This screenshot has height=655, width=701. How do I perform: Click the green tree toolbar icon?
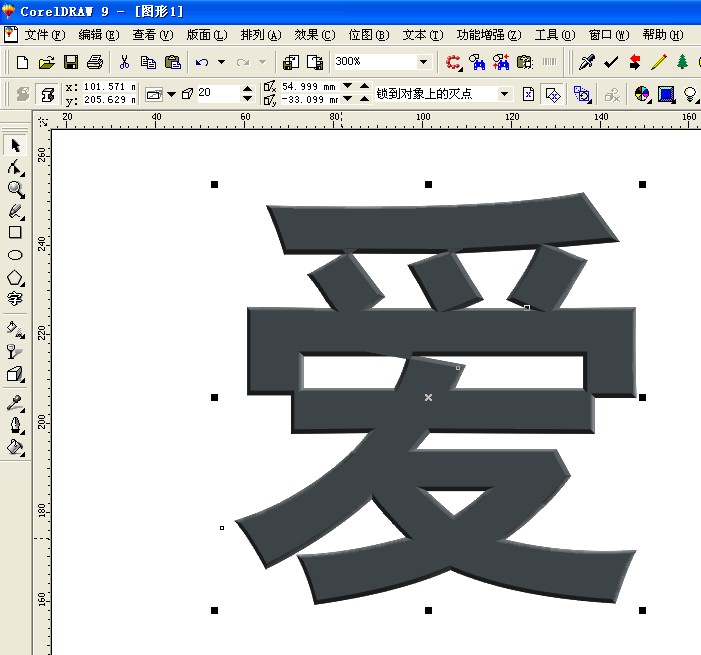click(x=682, y=62)
